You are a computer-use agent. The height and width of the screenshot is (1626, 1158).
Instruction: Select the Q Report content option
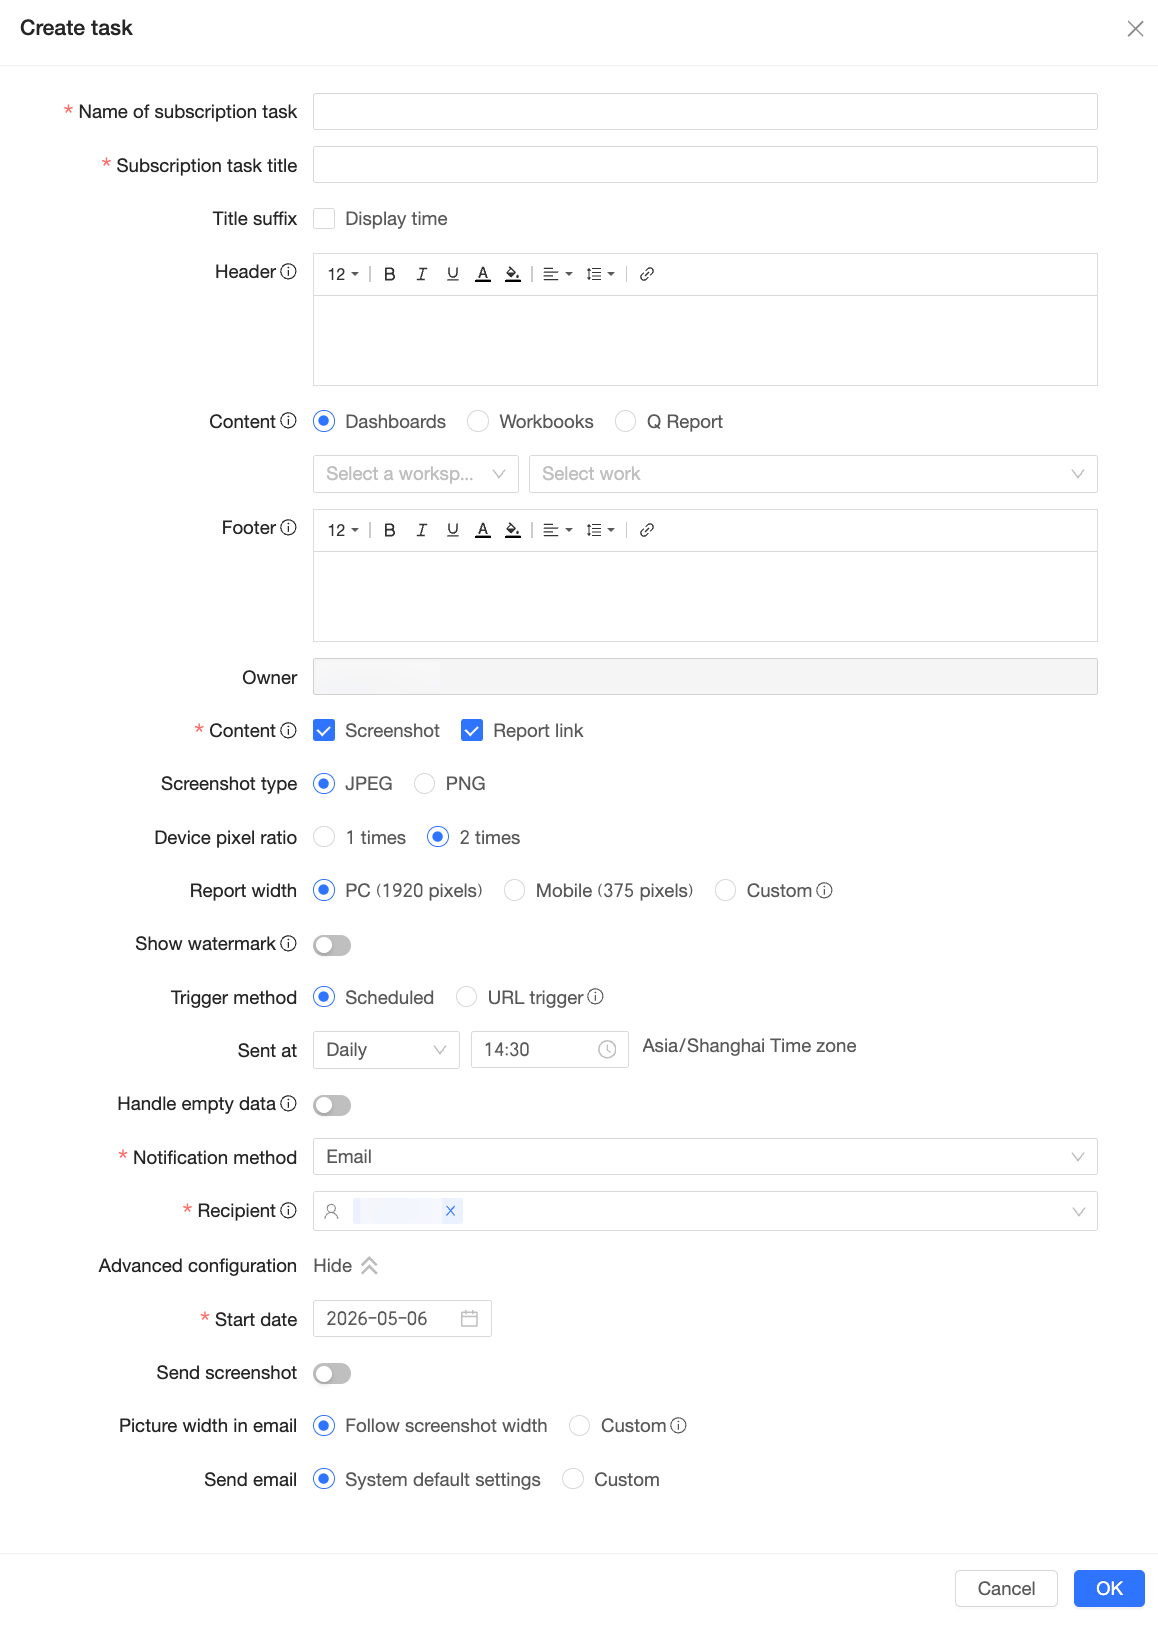click(x=625, y=421)
